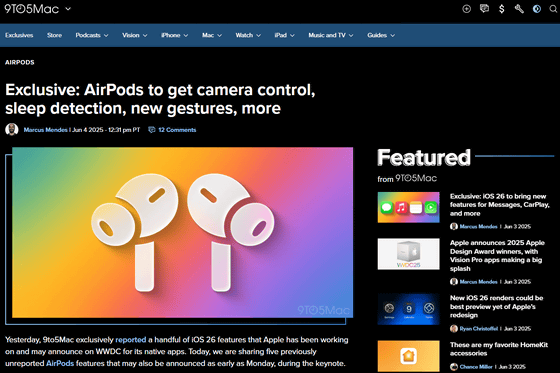Viewport: 560px width, 373px height.
Task: Click the dollar sign icon
Action: click(x=501, y=9)
